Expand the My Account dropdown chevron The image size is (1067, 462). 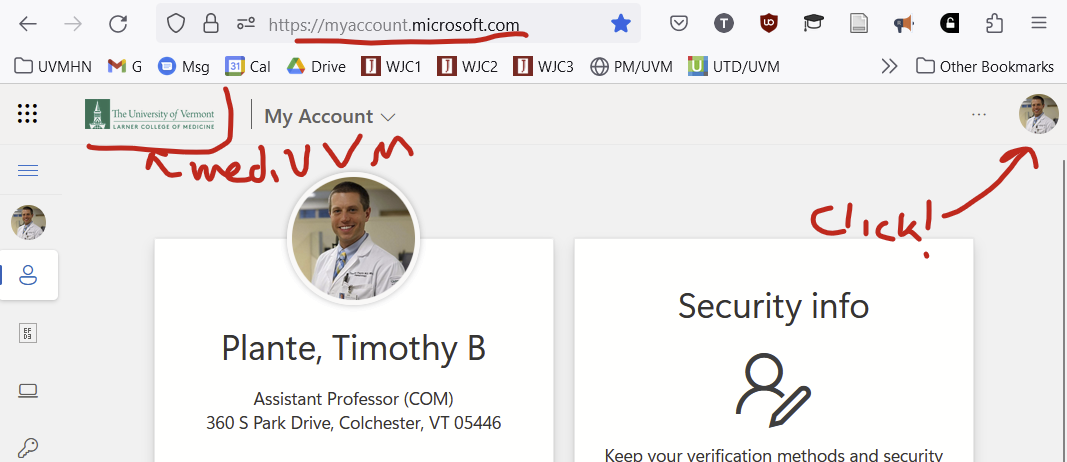coord(388,117)
